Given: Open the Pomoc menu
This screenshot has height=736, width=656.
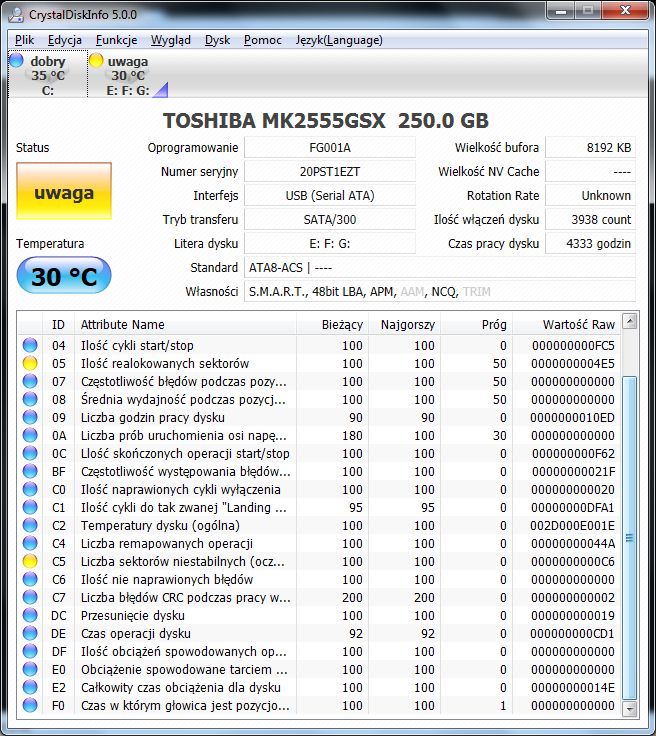Looking at the screenshot, I should click(x=263, y=40).
